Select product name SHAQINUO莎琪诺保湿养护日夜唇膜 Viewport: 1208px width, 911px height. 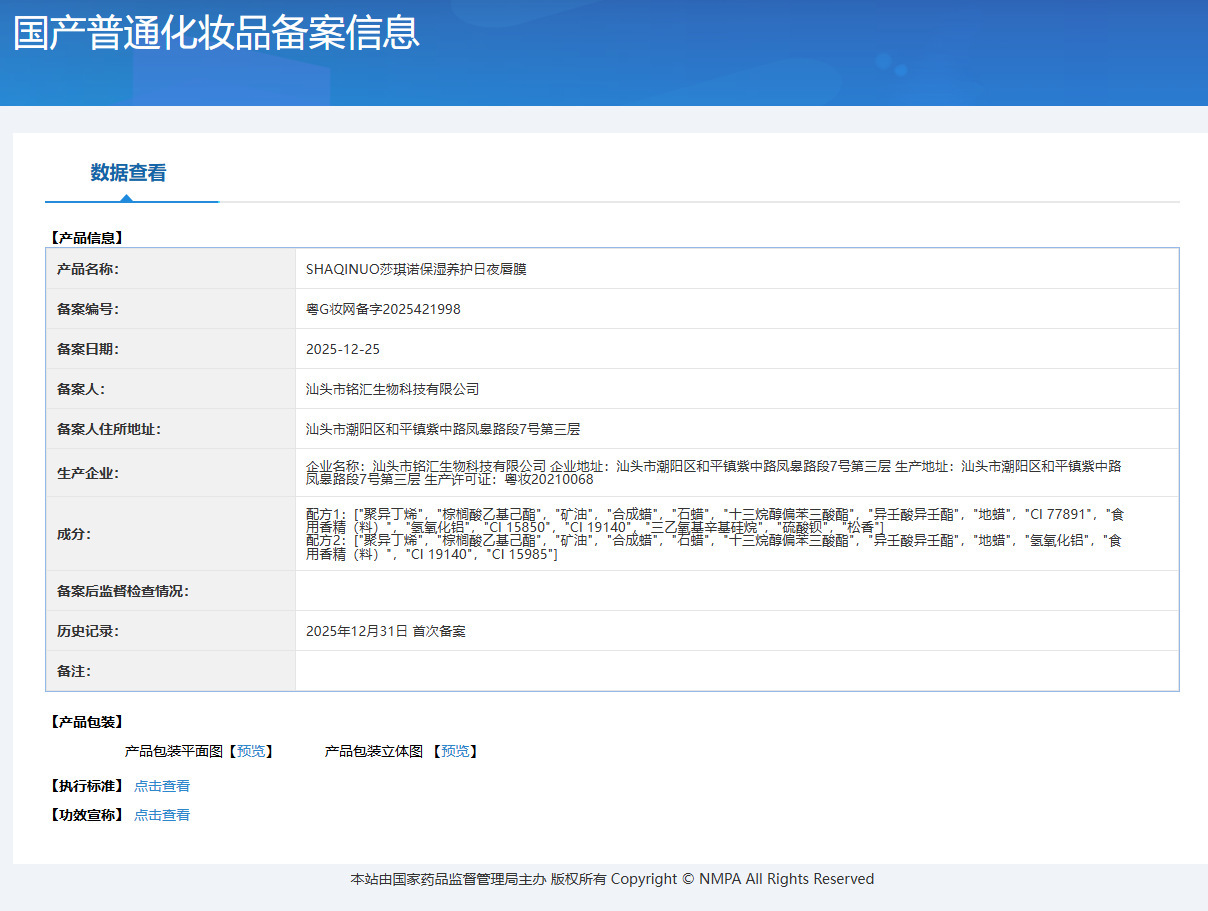point(416,269)
